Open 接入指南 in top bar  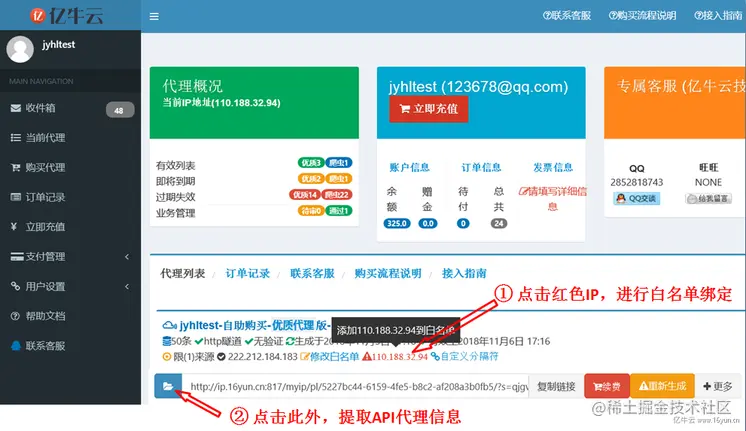pyautogui.click(x=718, y=16)
